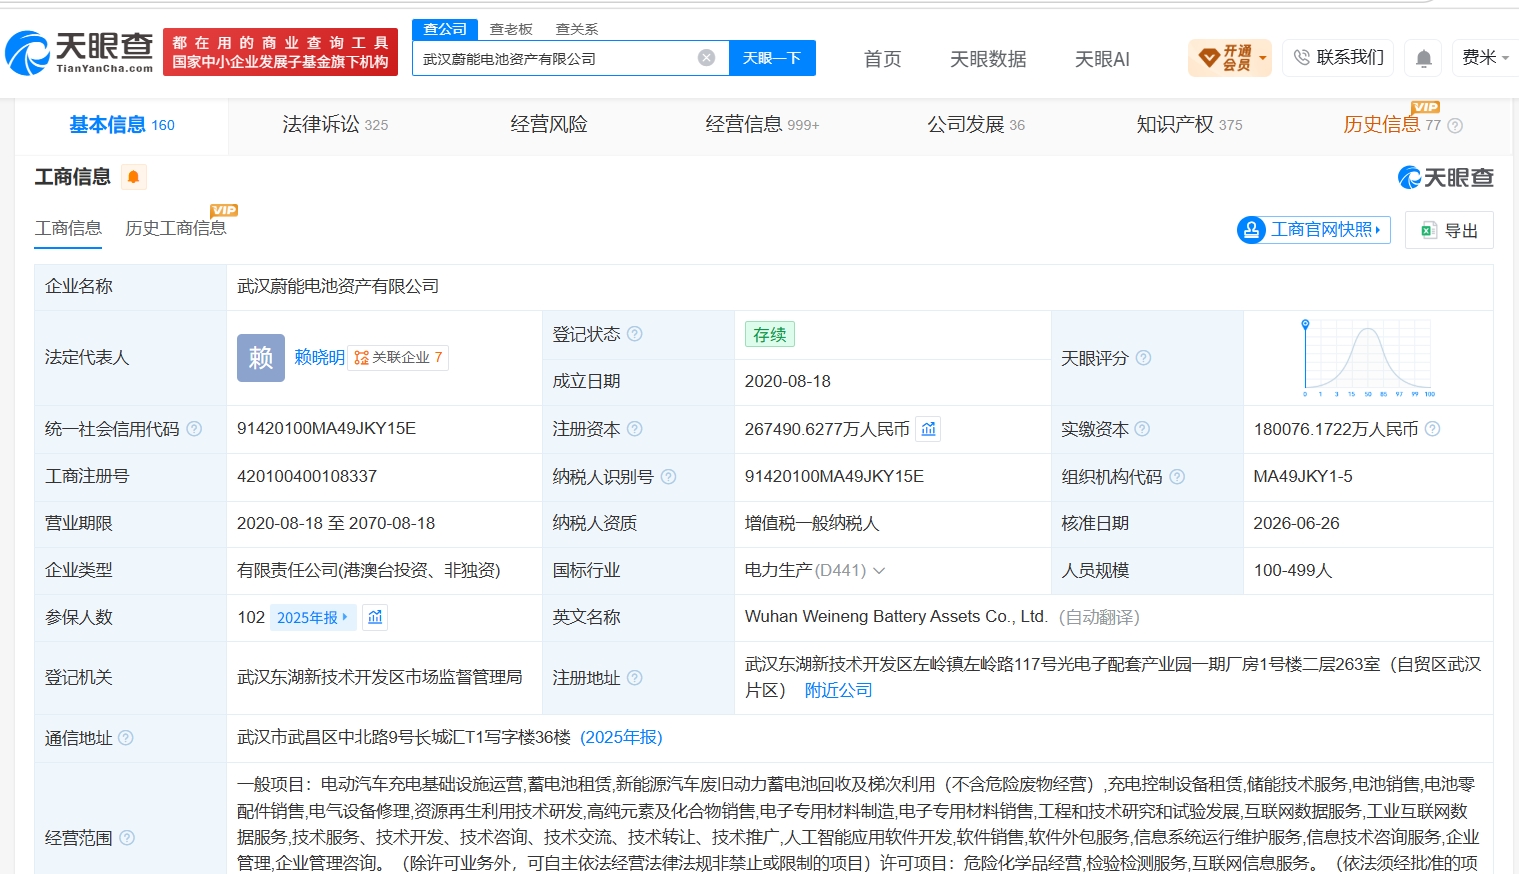Screen dimensions: 1519x874
Task: Expand the 2025年报 annual report tag
Action: pos(312,618)
